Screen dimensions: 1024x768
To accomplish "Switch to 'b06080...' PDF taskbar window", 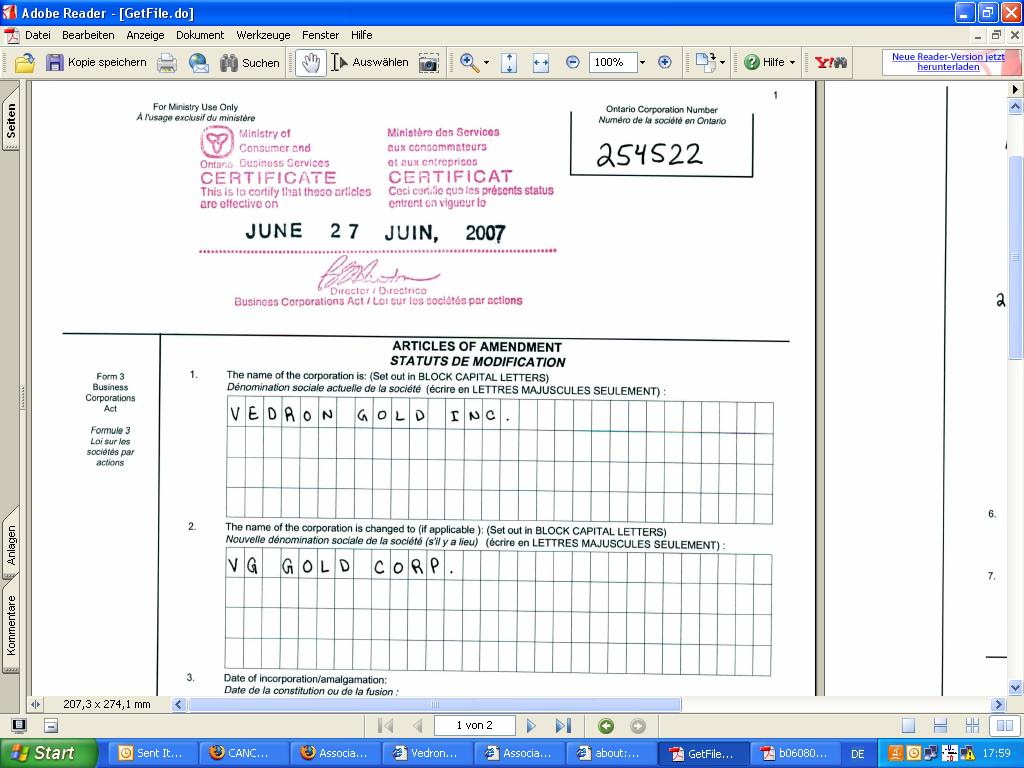I will 794,753.
